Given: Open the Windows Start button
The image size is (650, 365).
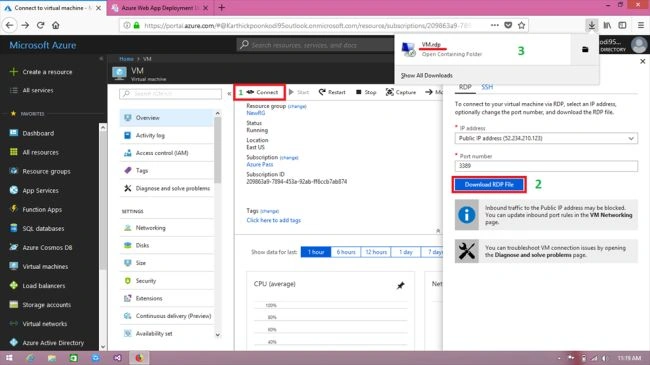Looking at the screenshot, I should coord(9,358).
